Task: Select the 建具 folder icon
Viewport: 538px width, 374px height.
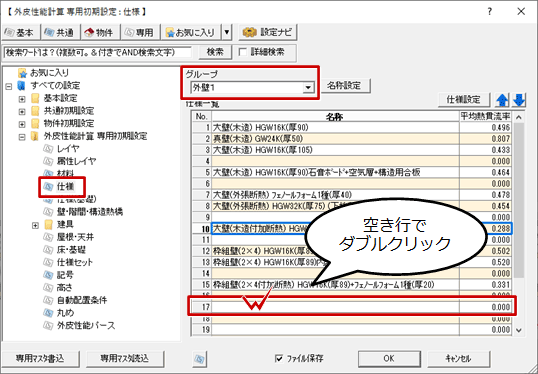Action: pos(49,225)
